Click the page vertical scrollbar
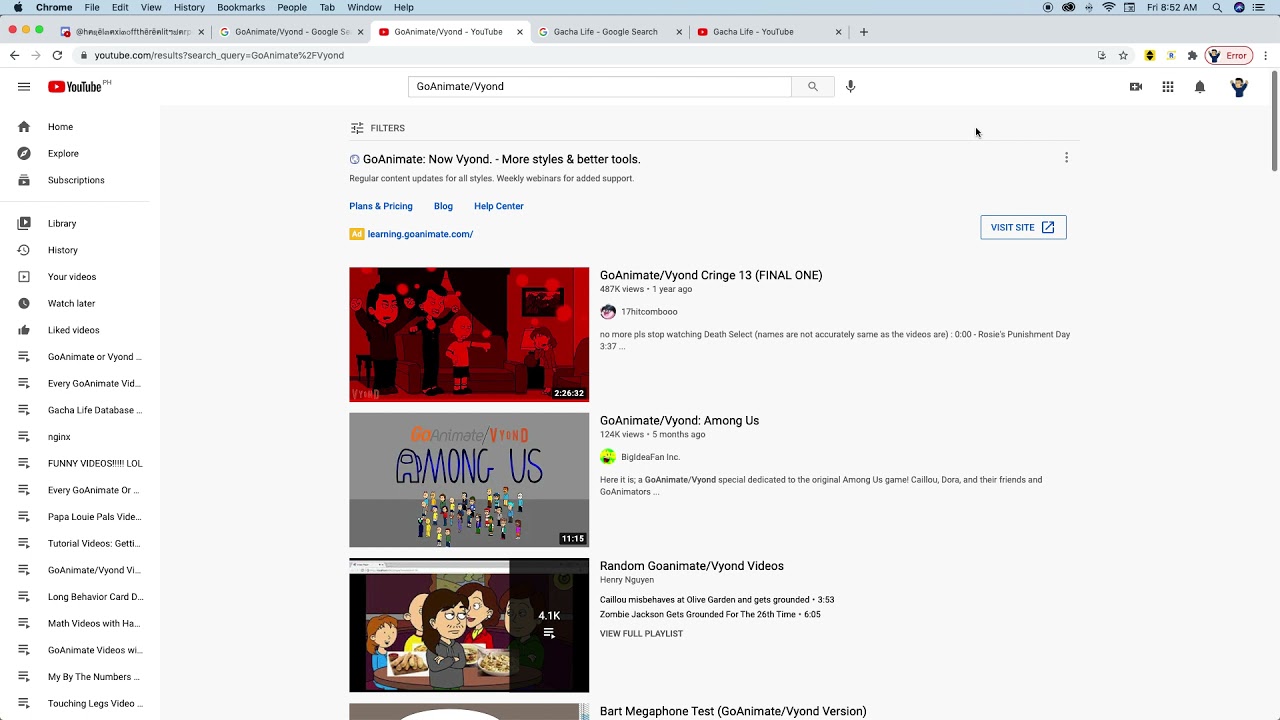The width and height of the screenshot is (1280, 720). click(1274, 120)
